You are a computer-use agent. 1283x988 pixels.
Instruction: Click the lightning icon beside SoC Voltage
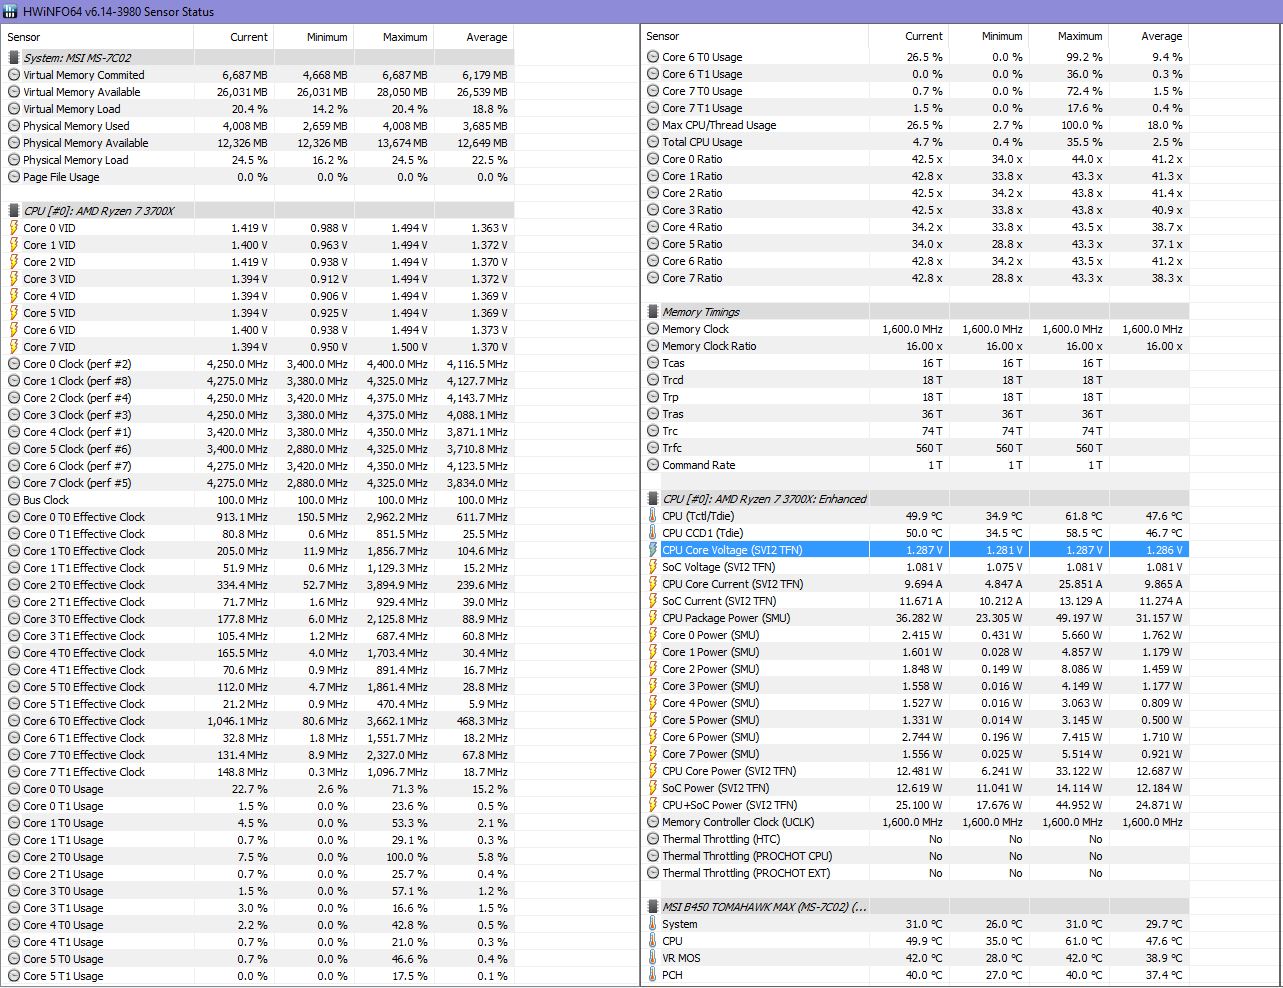[653, 567]
